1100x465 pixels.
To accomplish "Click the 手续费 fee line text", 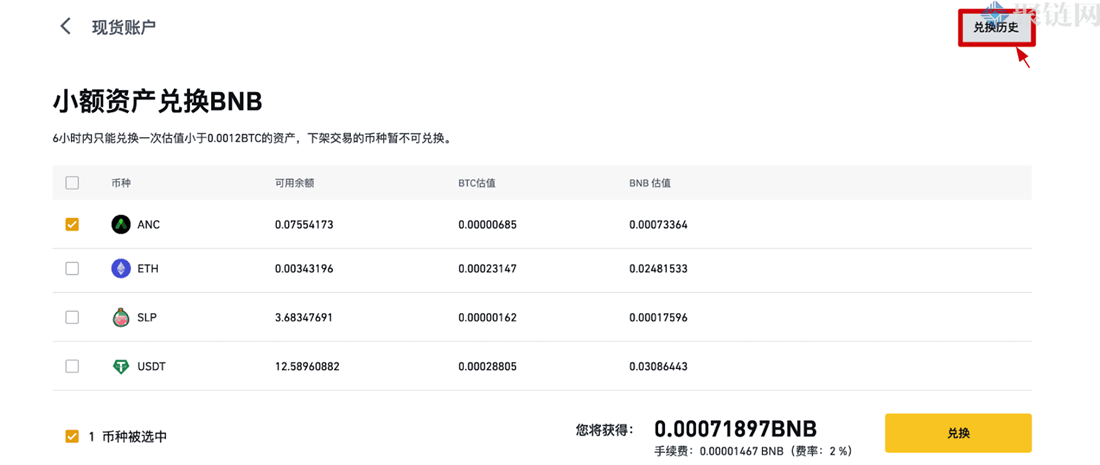I will point(753,452).
